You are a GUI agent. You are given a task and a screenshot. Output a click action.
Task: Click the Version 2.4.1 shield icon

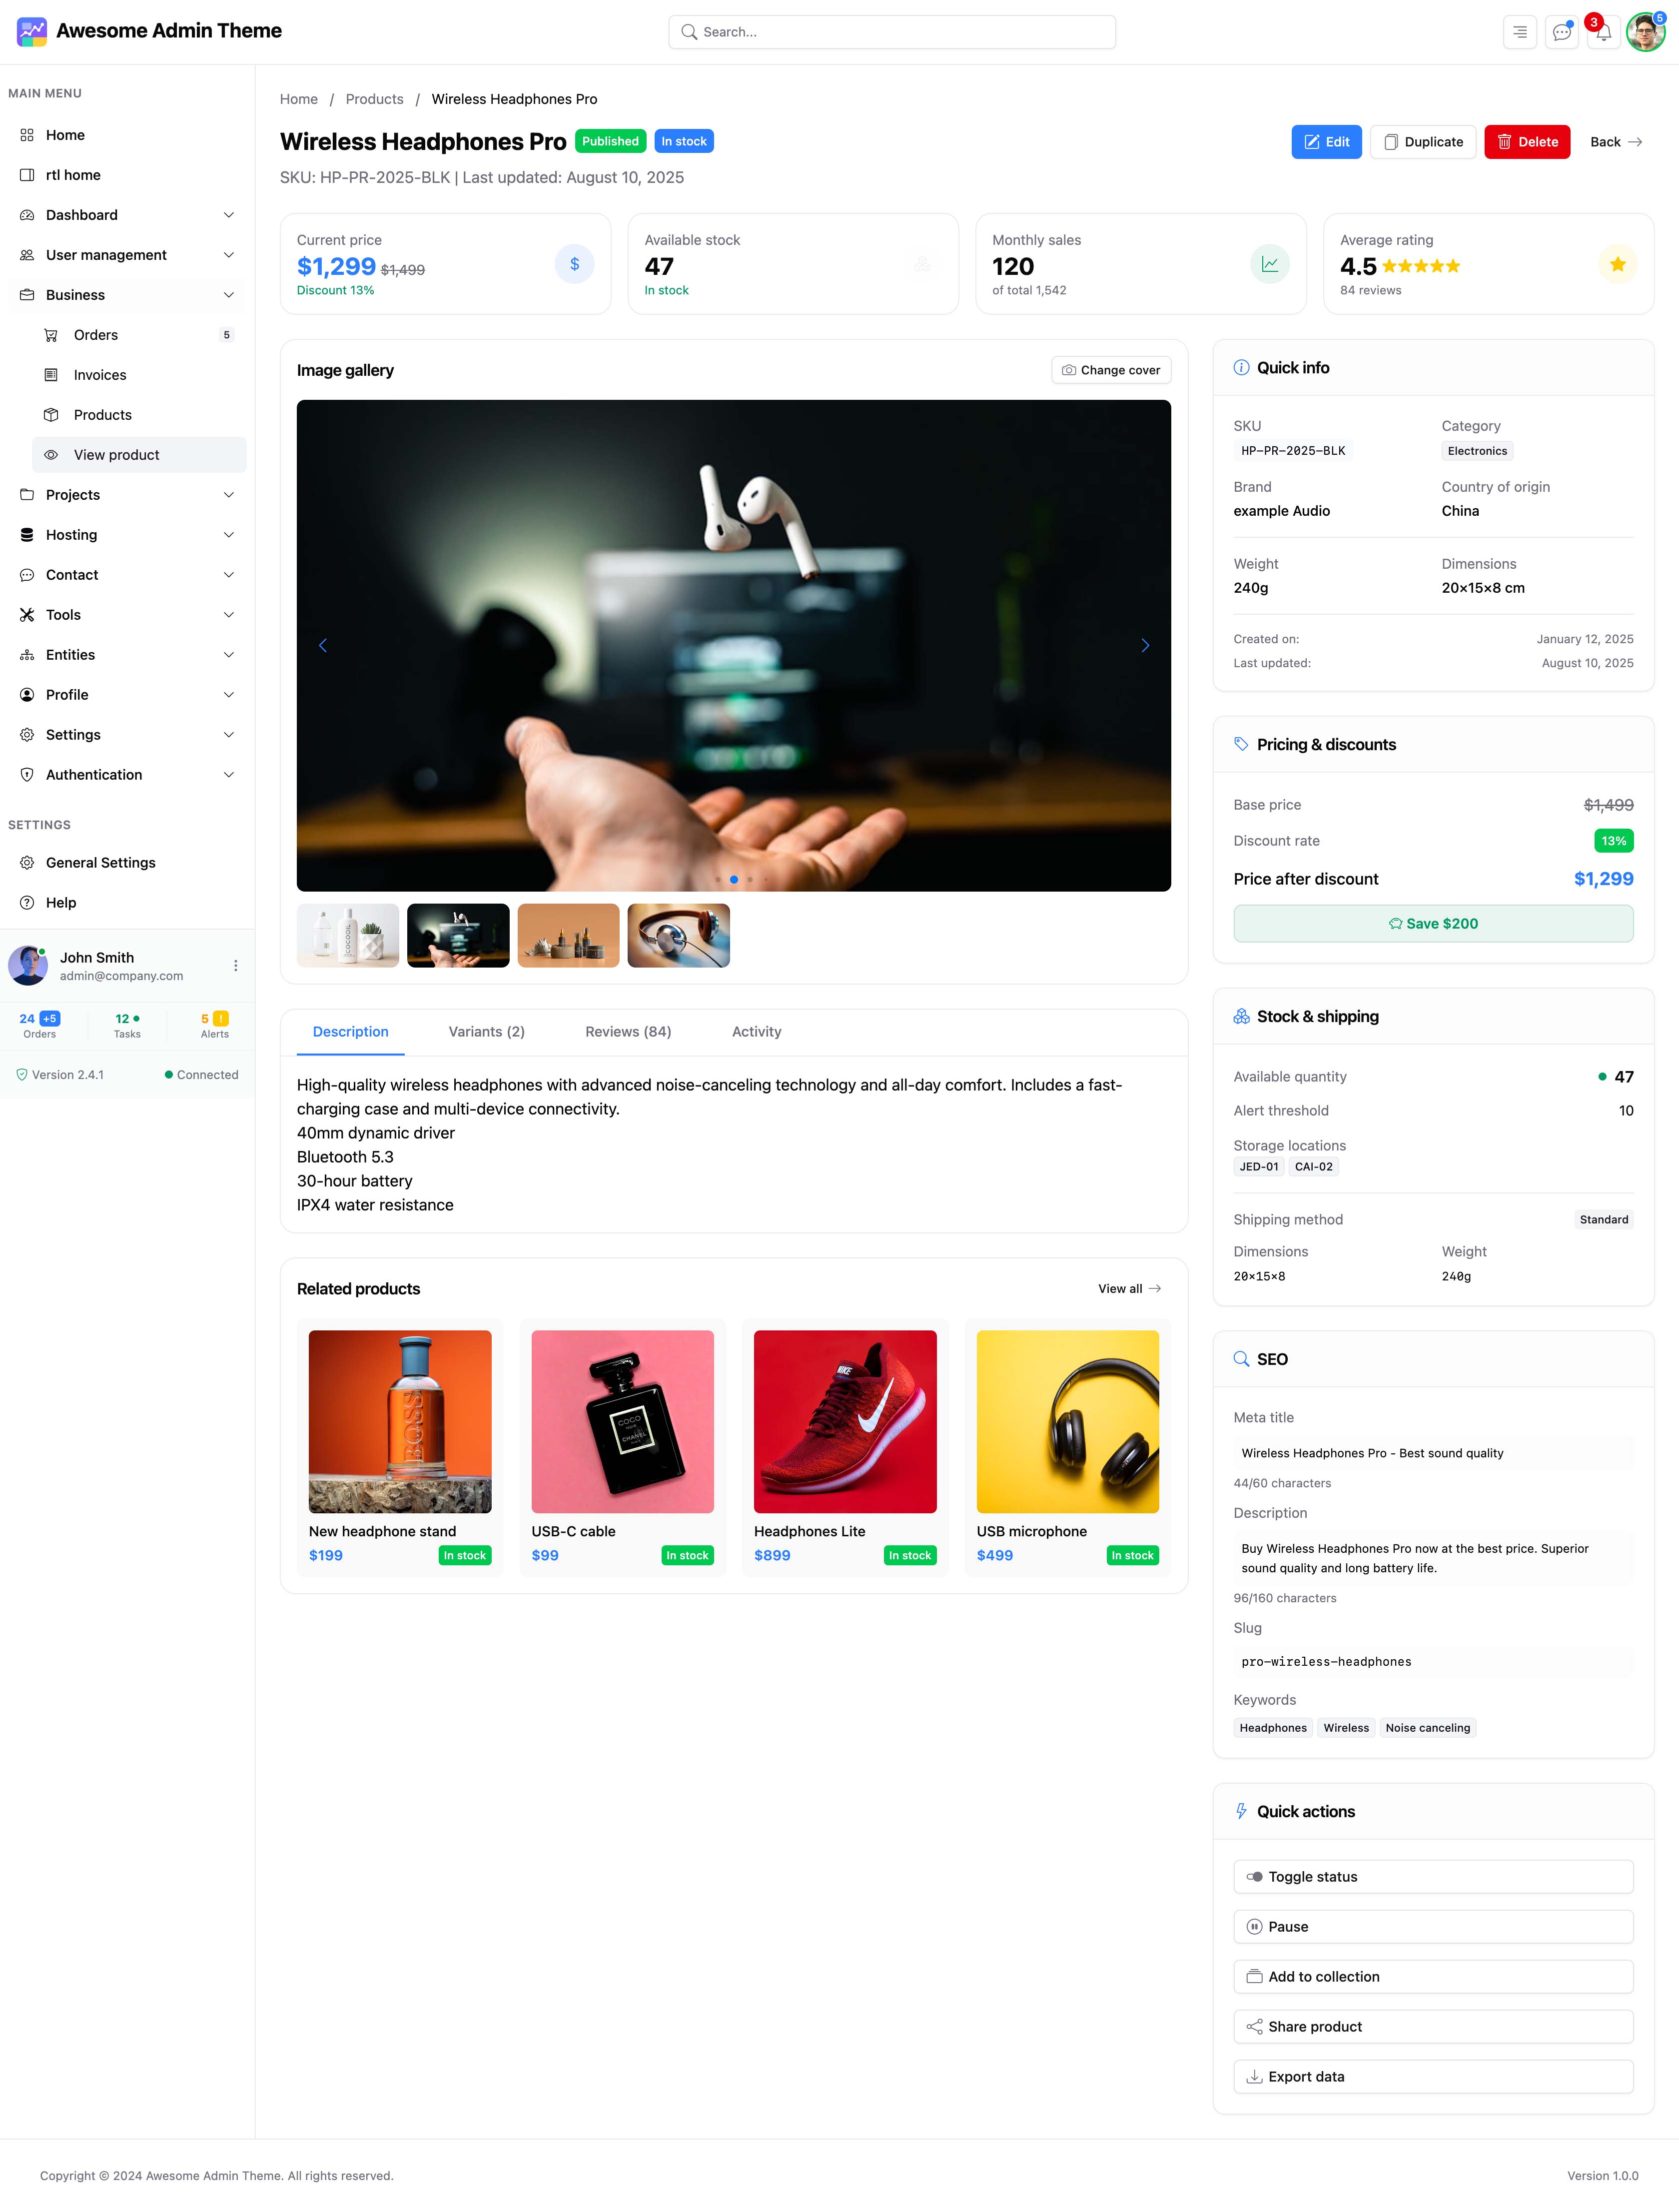[x=22, y=1075]
